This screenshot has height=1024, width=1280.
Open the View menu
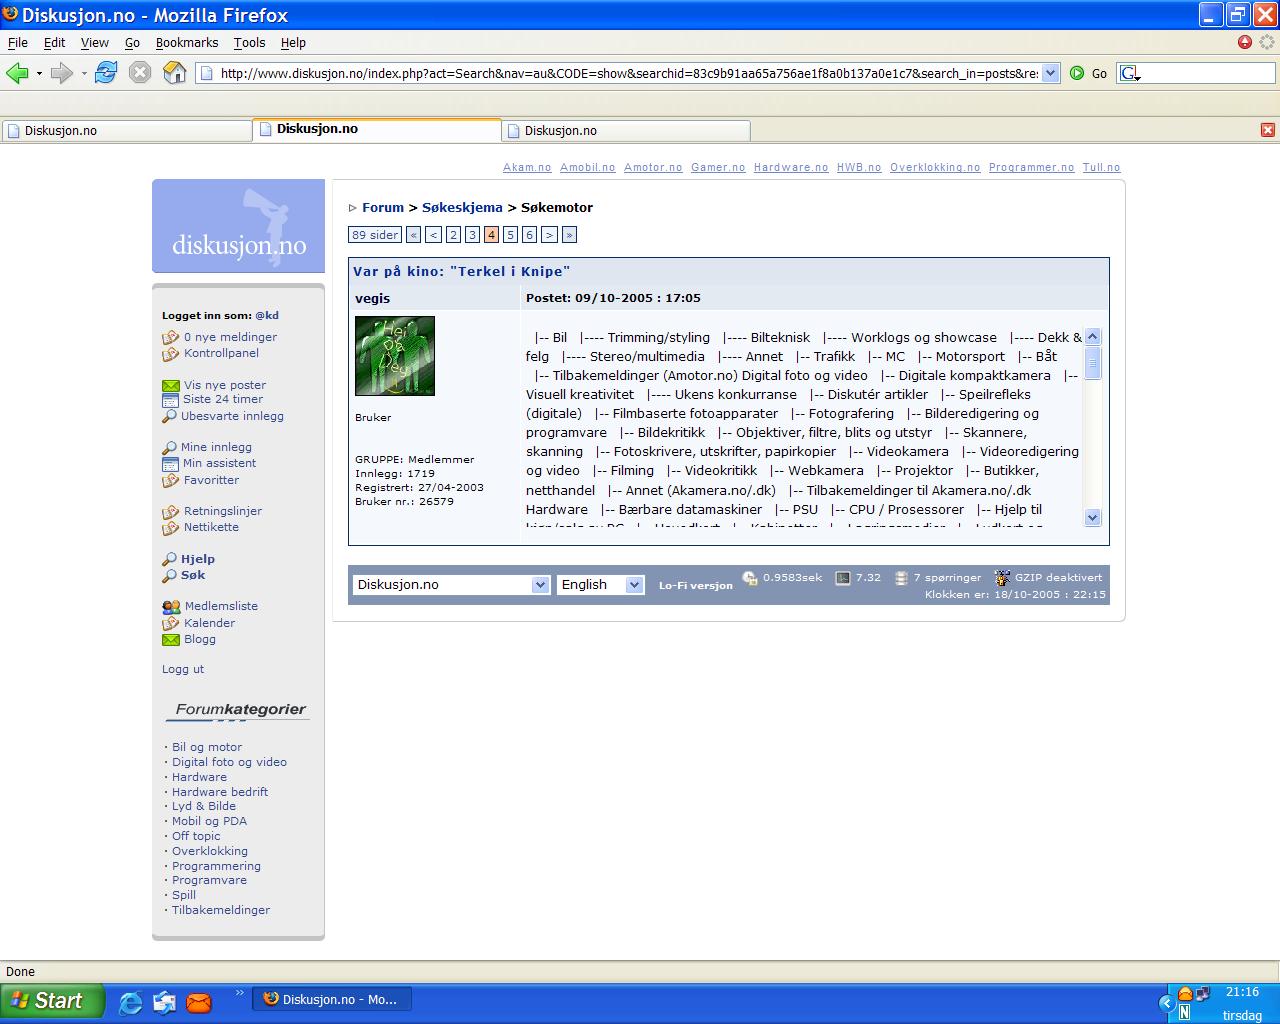(95, 43)
